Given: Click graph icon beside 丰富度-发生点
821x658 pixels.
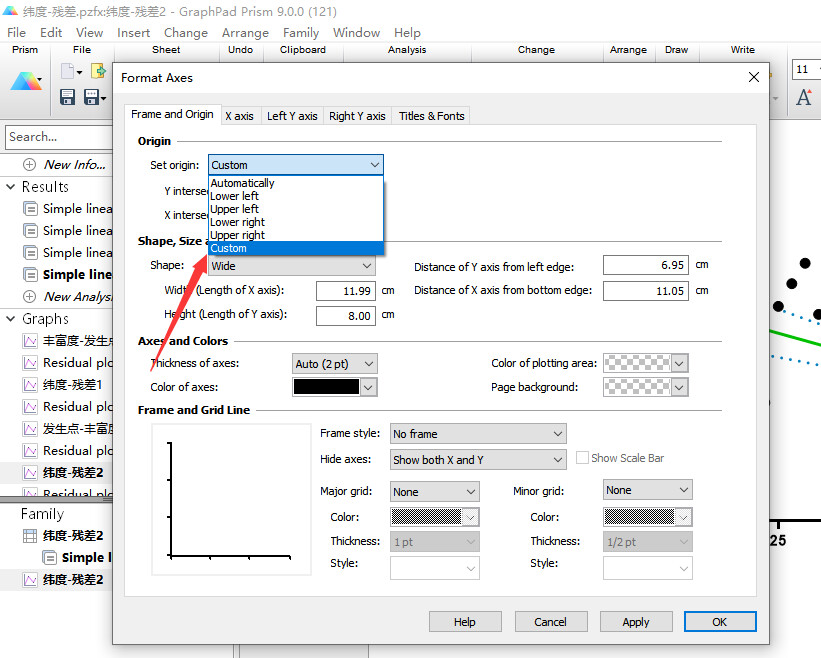Looking at the screenshot, I should [30, 341].
